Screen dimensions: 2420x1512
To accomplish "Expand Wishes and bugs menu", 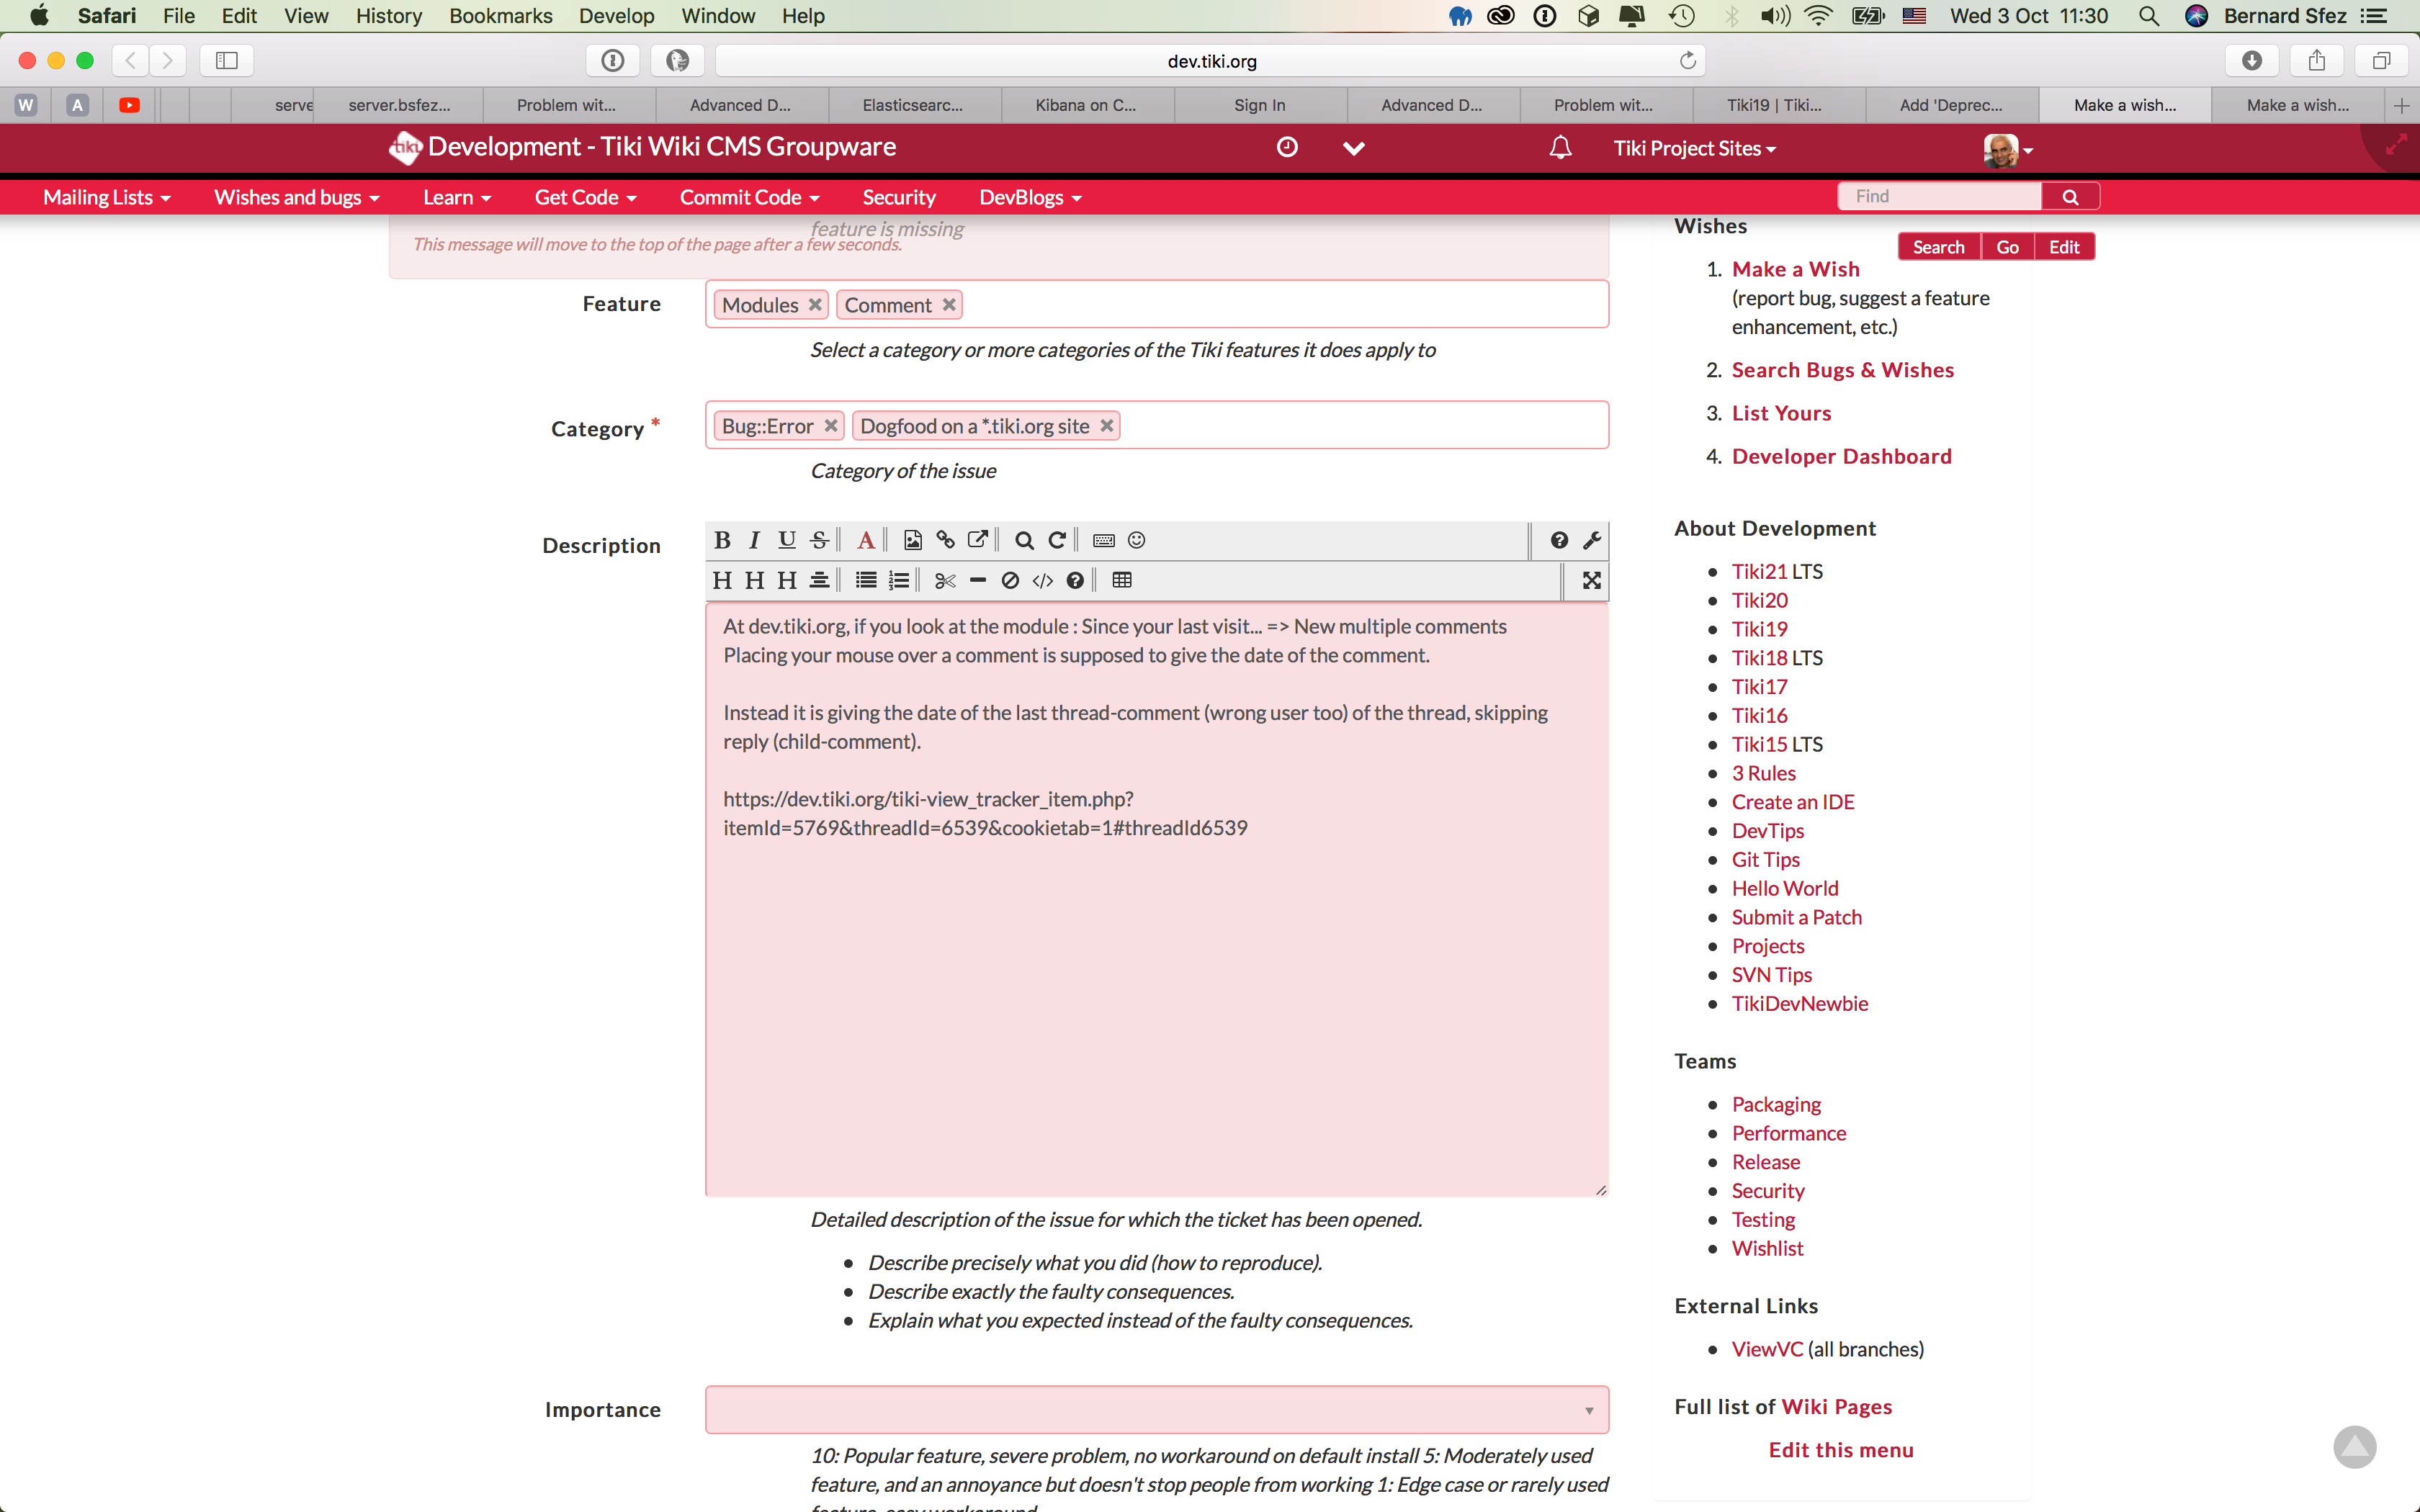I will pos(296,197).
